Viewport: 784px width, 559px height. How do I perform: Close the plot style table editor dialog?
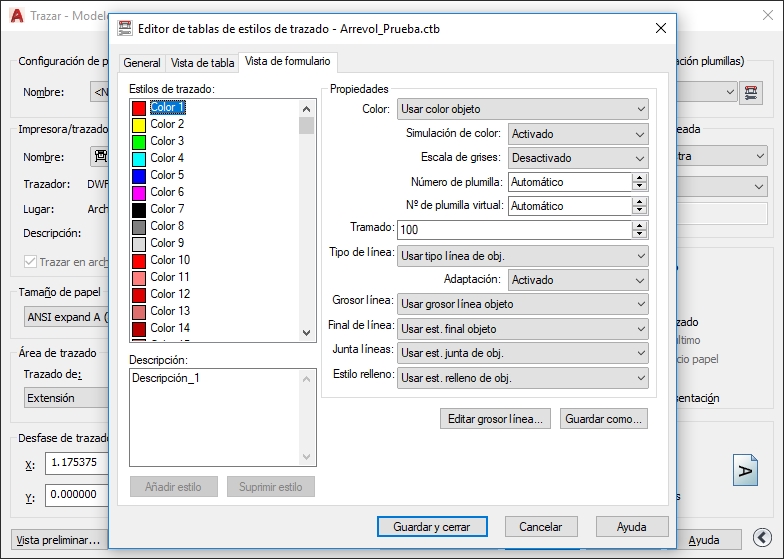660,28
